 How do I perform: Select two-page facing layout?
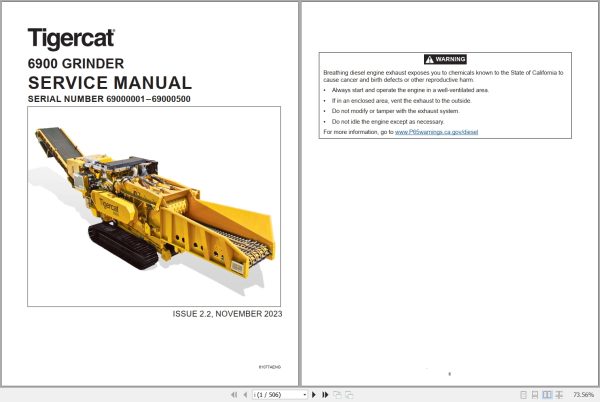coord(547,394)
